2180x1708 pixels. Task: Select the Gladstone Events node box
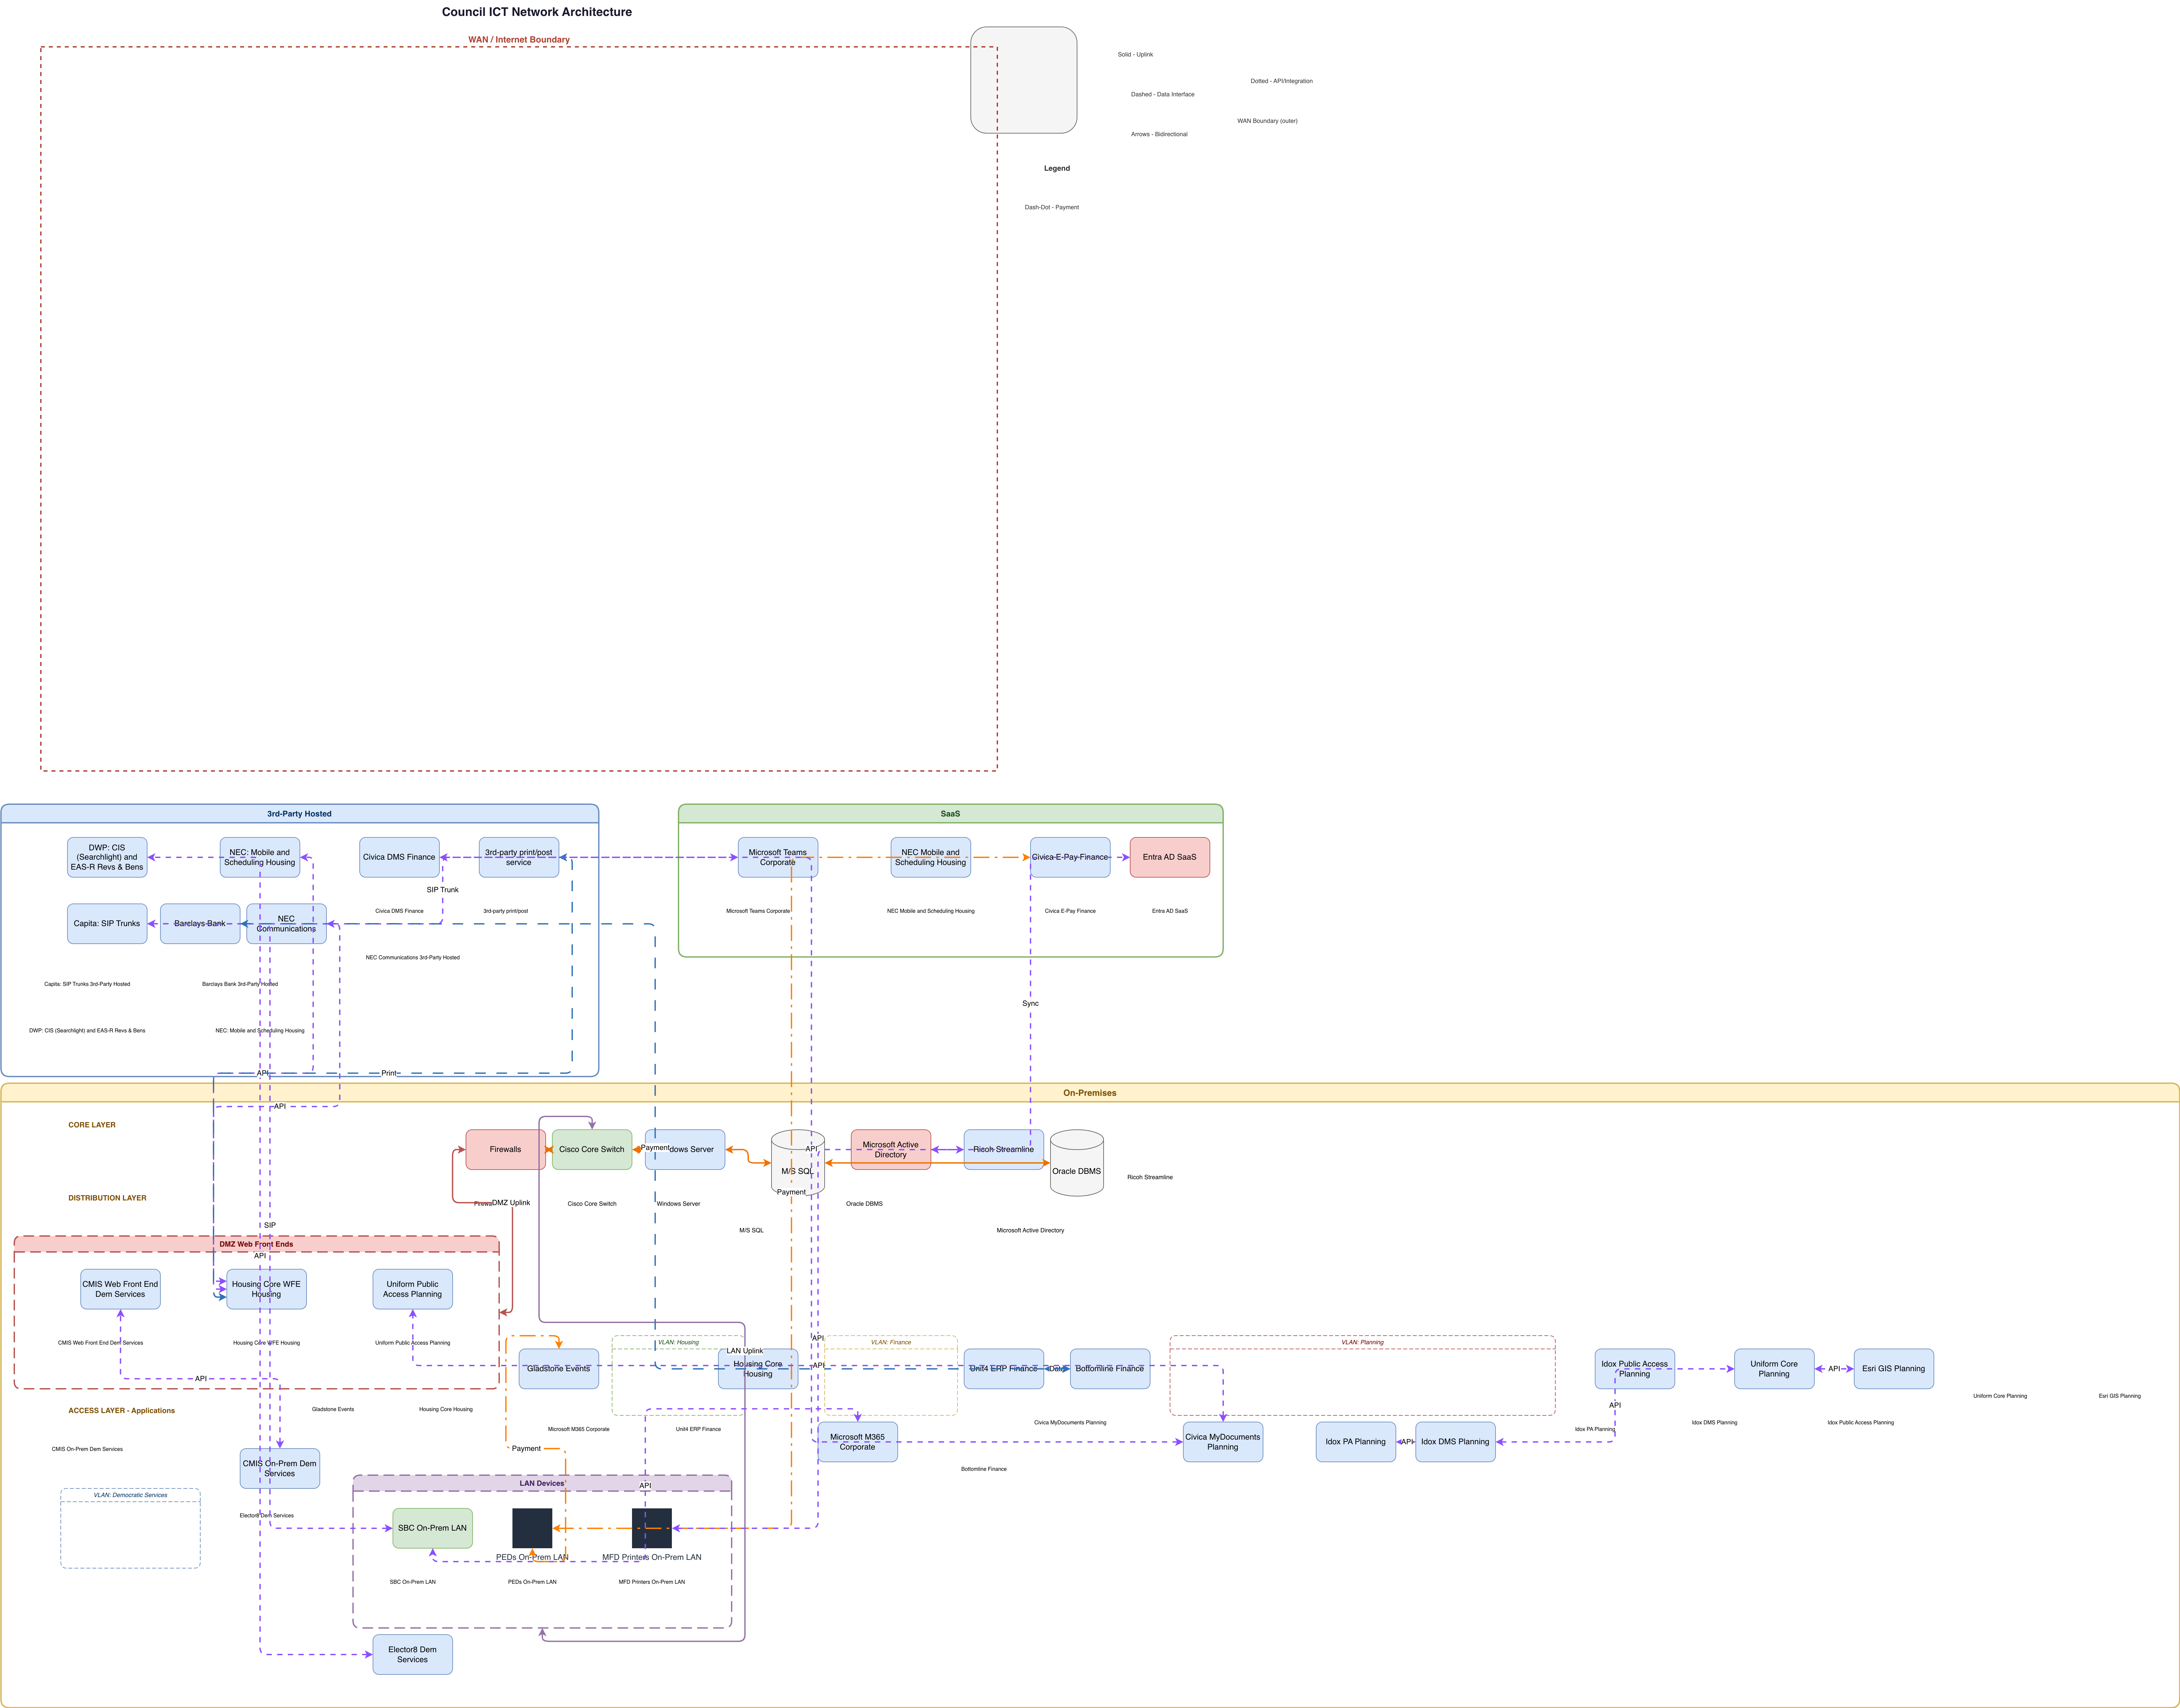(x=559, y=1369)
